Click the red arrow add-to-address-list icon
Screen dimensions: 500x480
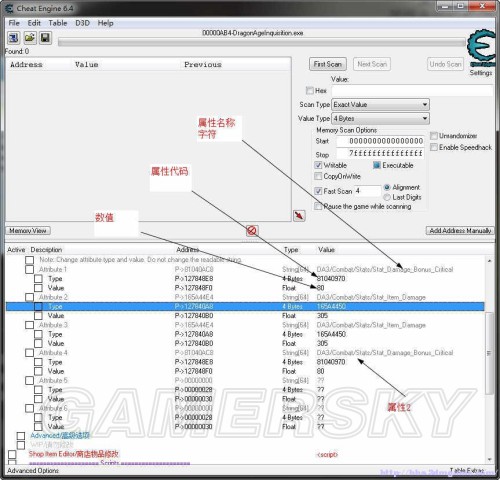point(299,215)
